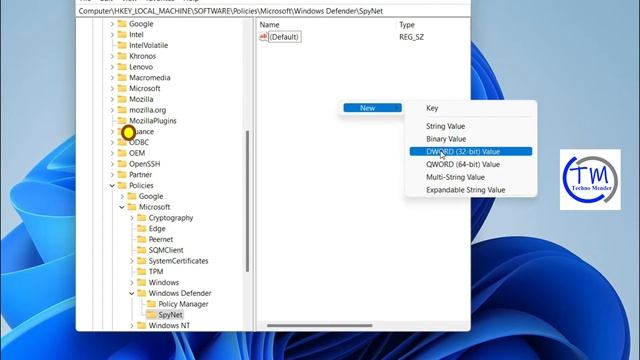This screenshot has height=360, width=640.
Task: Choose Multi-String Value from the submenu
Action: (471, 177)
